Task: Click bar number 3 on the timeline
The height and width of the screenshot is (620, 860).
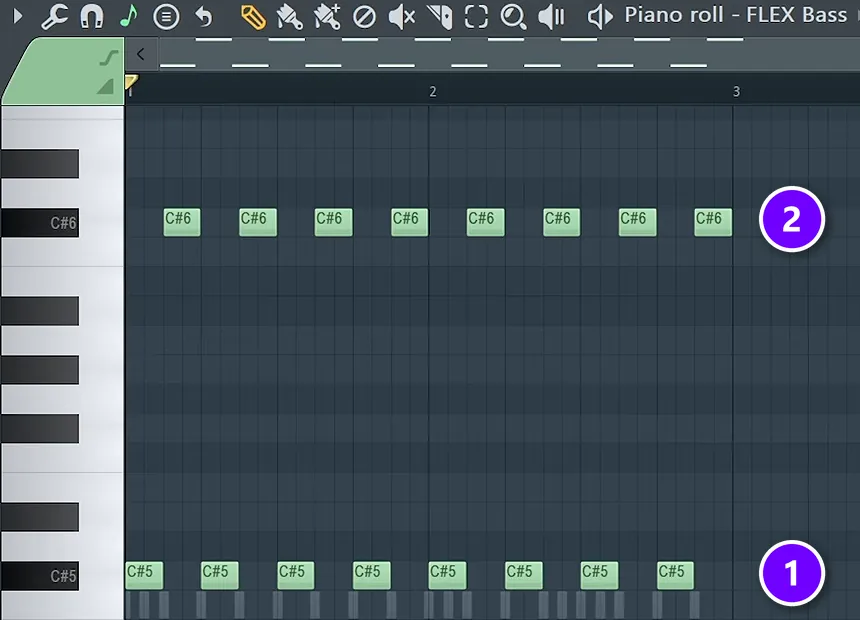Action: pyautogui.click(x=736, y=92)
